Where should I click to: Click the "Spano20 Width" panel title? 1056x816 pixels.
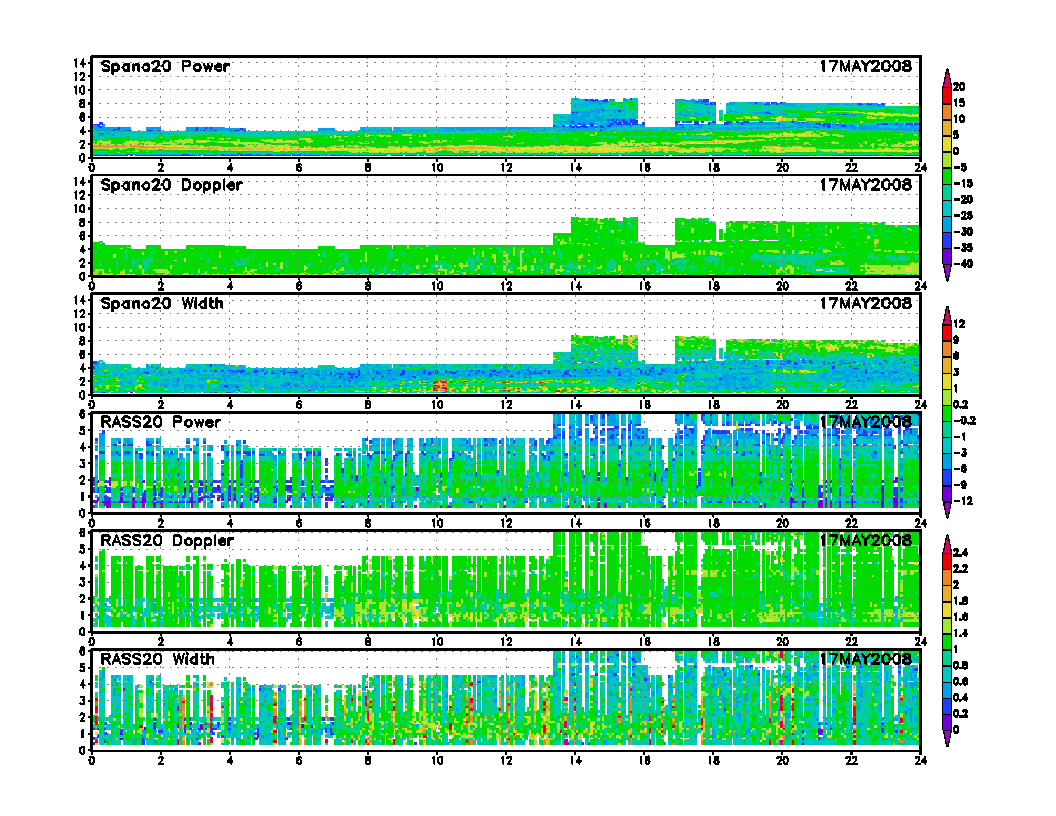pos(162,304)
